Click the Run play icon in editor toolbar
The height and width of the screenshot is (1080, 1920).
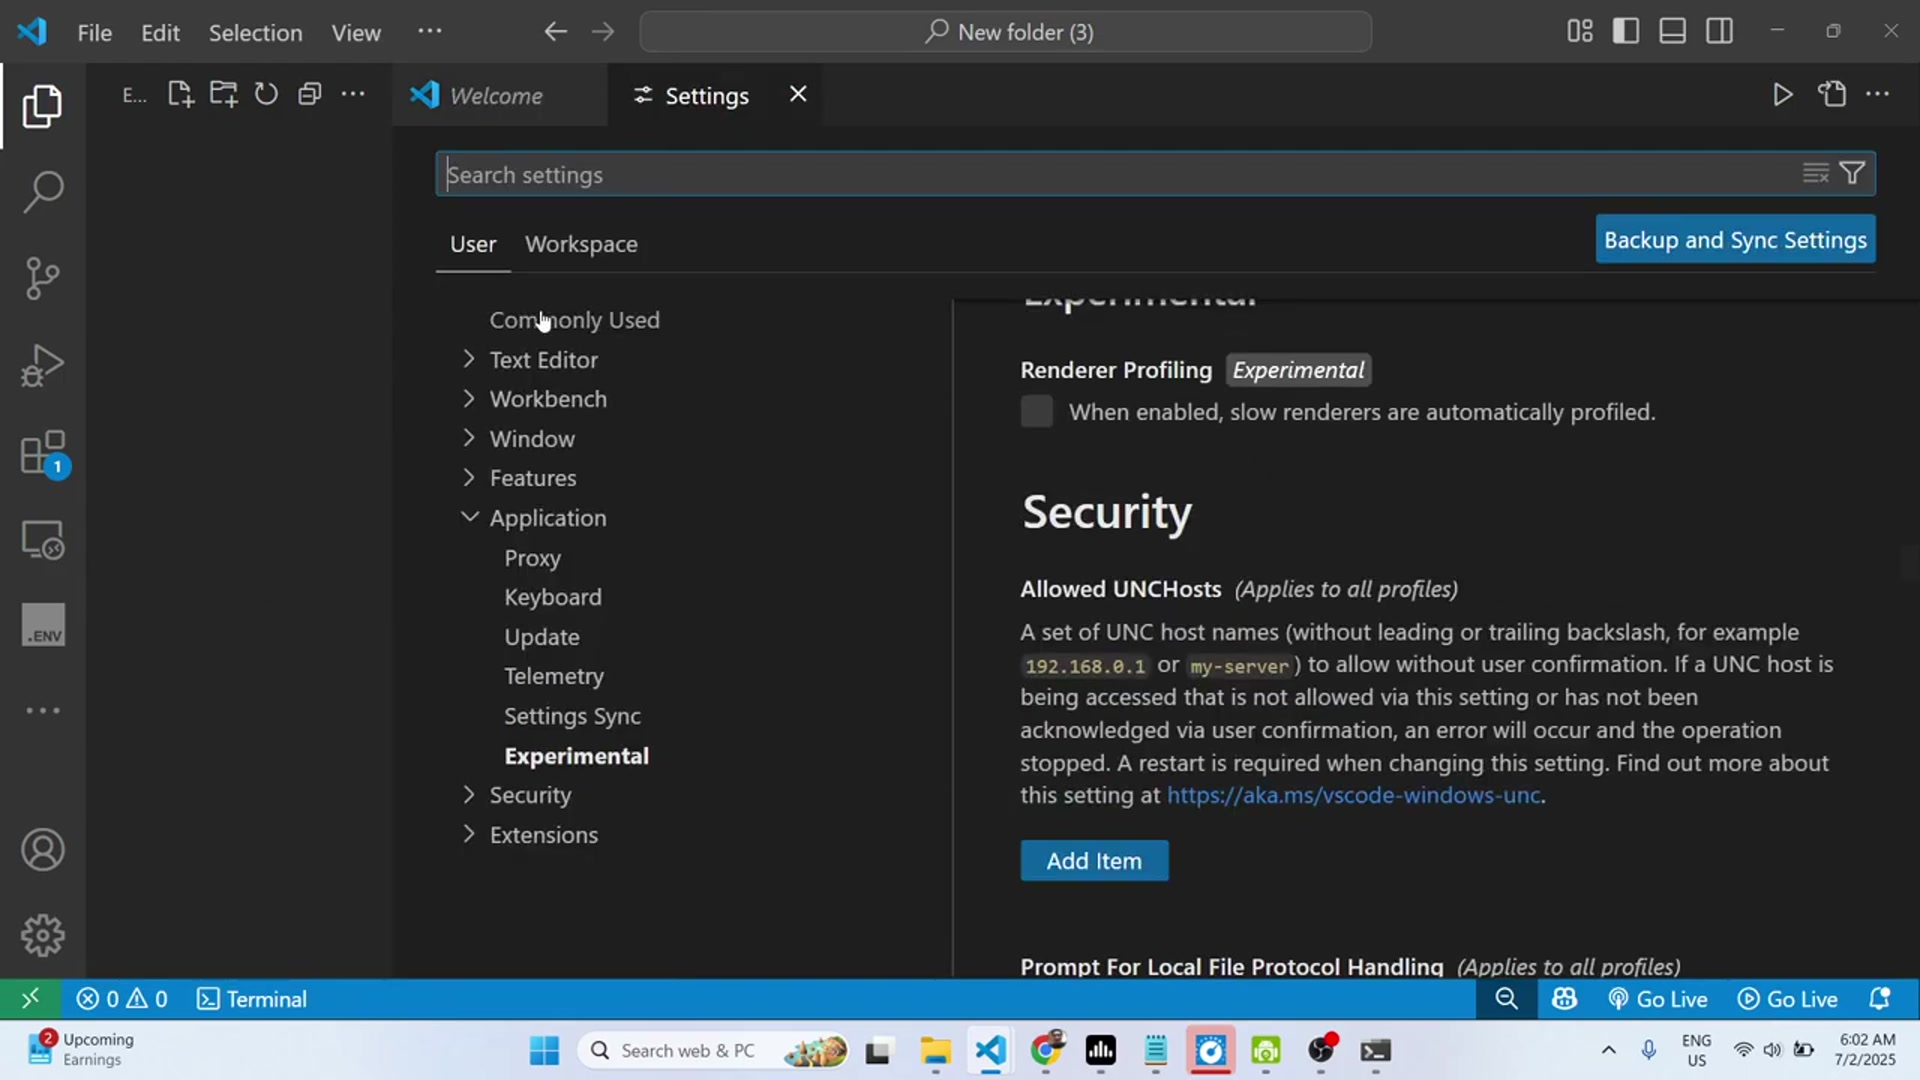1782,95
